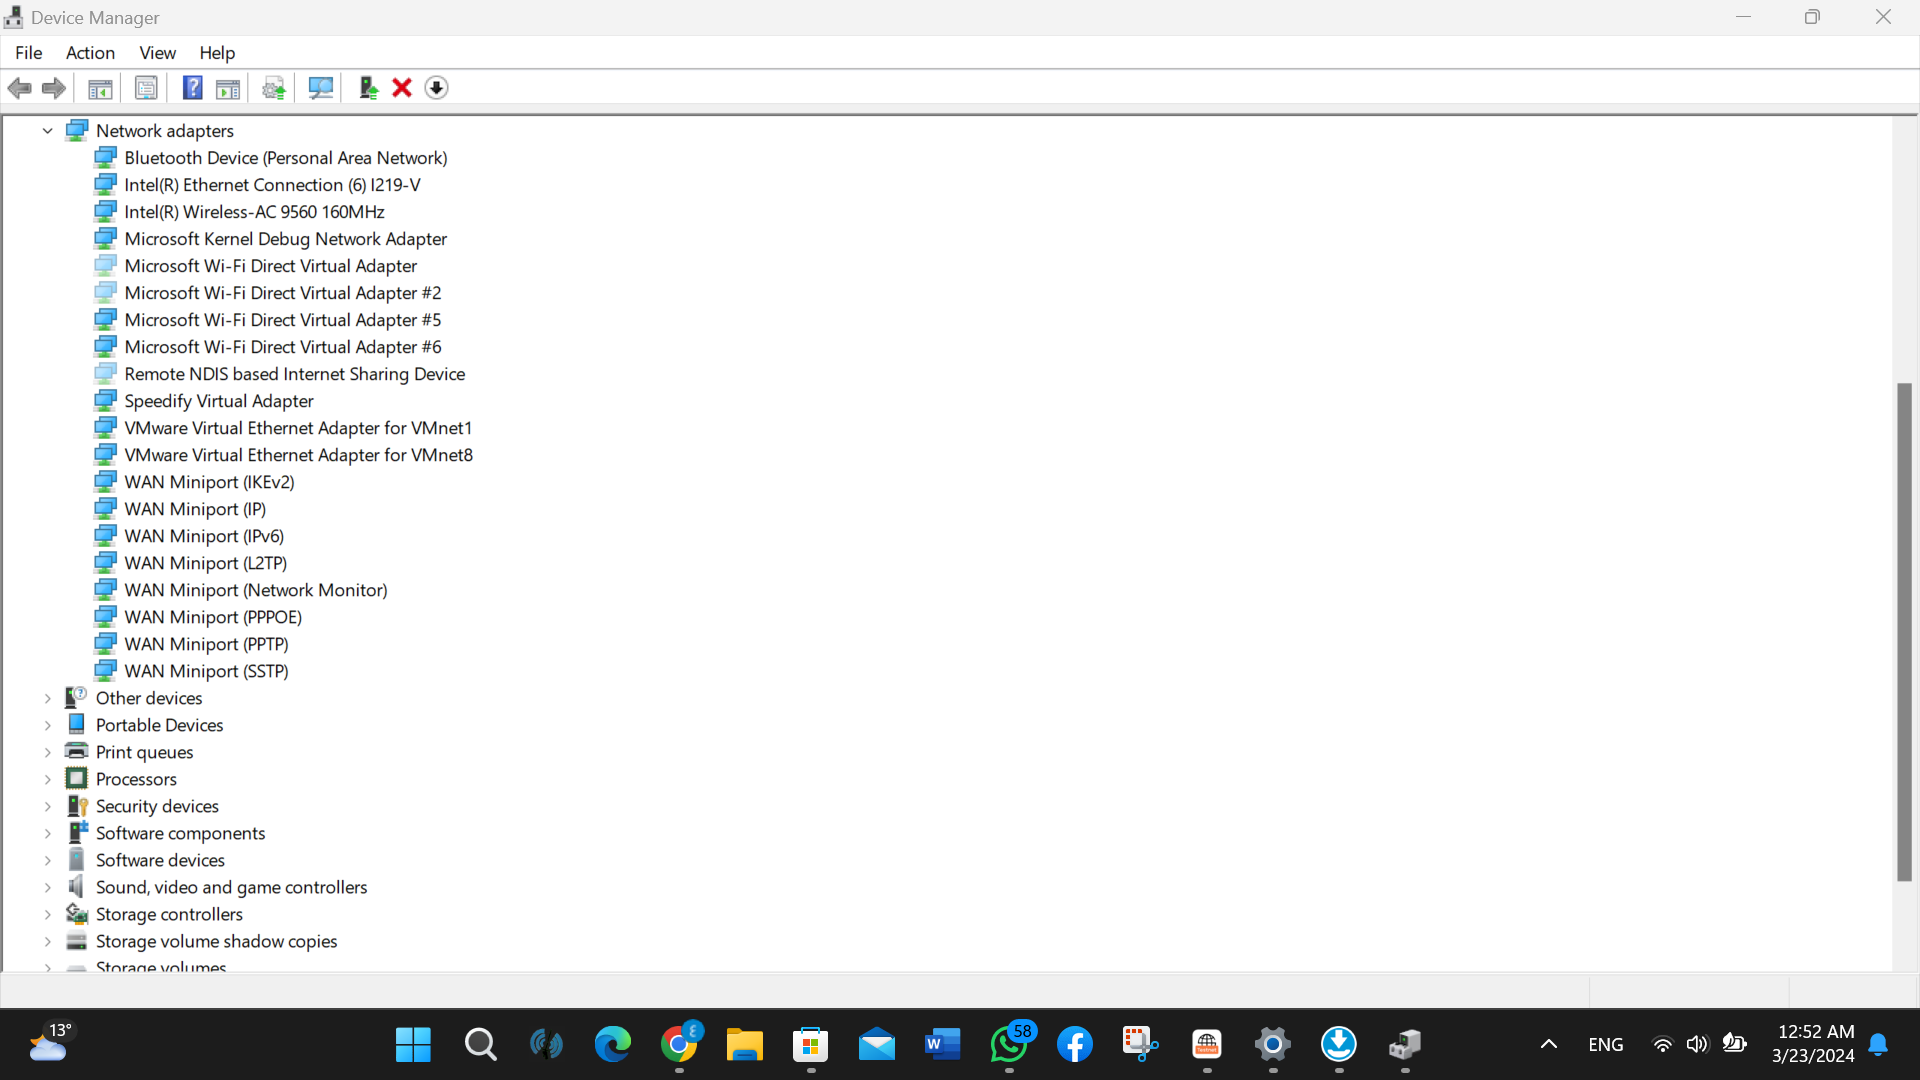This screenshot has width=1920, height=1080.
Task: Expand the Sound, video and game controllers category
Action: coord(47,887)
